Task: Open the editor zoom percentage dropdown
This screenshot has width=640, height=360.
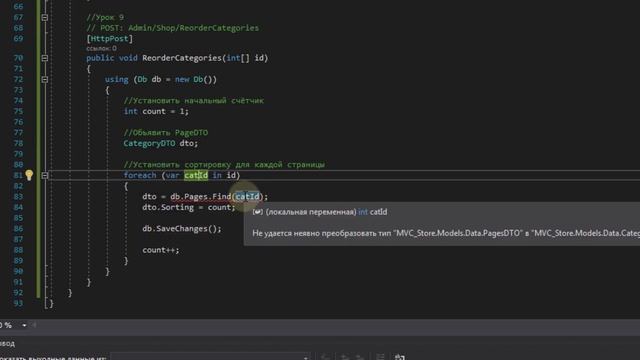Action: pyautogui.click(x=24, y=325)
